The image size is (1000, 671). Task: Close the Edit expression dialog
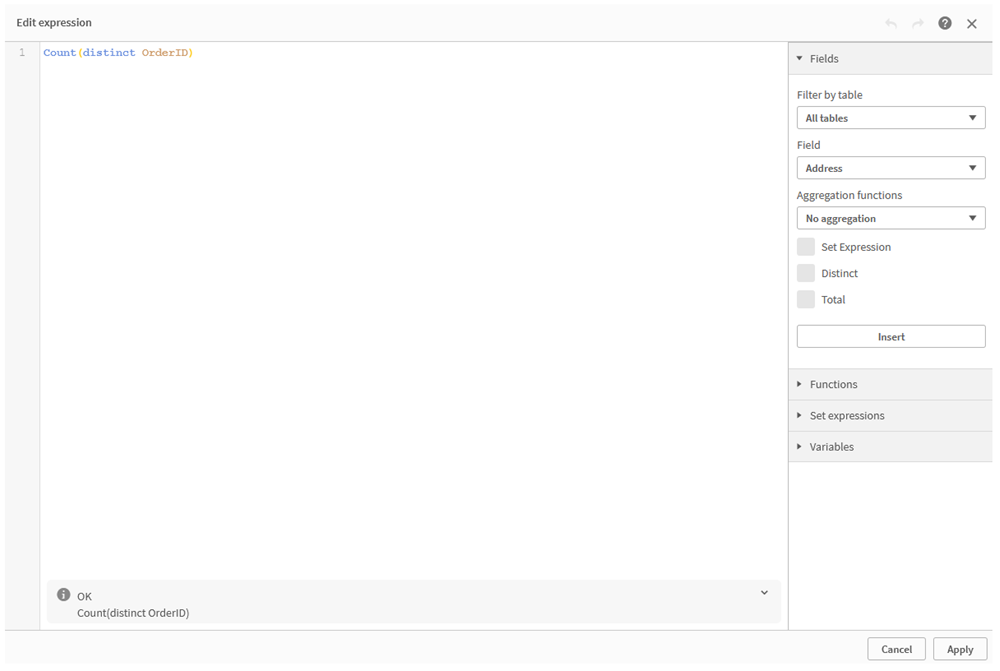pos(971,22)
